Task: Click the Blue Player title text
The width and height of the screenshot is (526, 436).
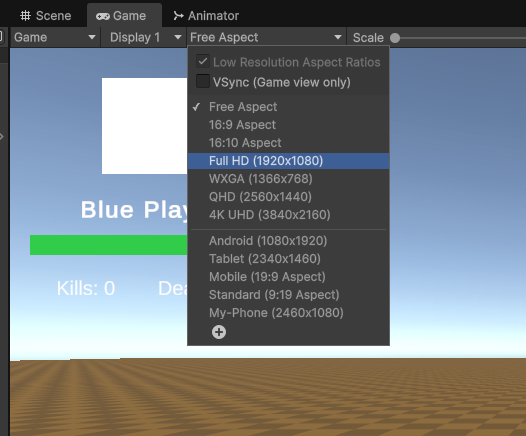Action: pos(134,210)
